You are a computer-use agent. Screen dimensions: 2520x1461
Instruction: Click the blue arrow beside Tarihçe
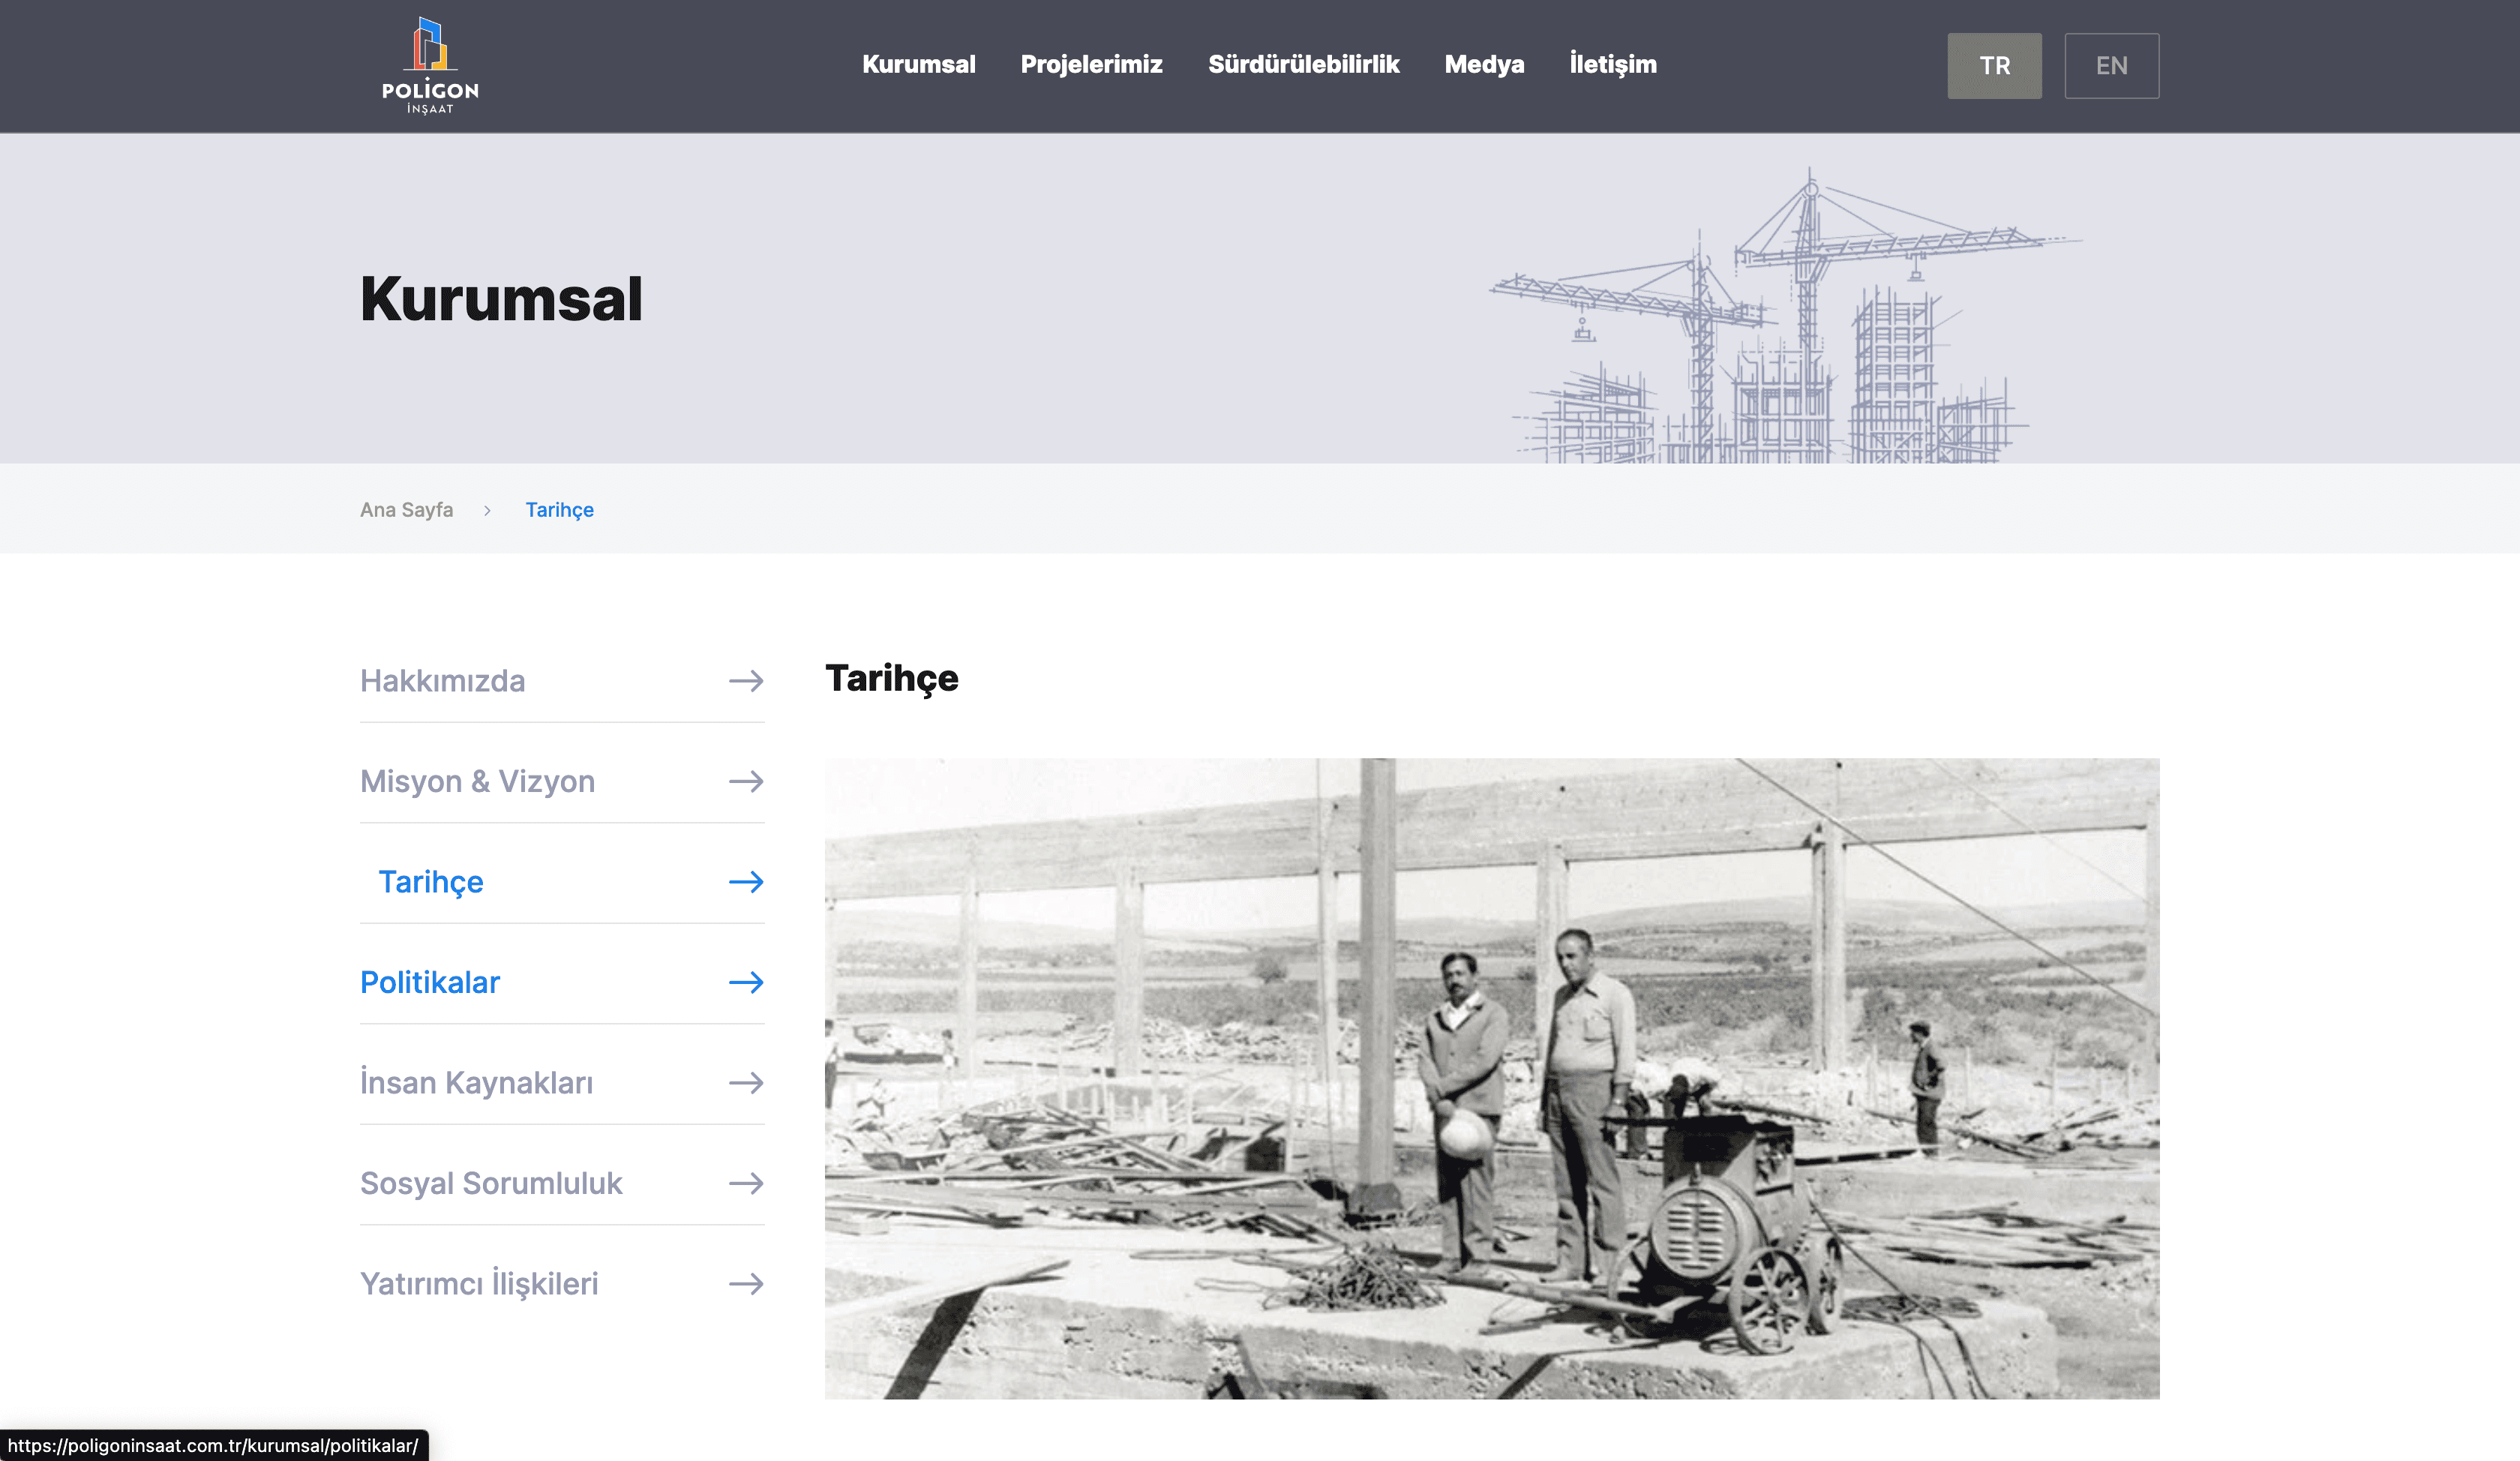[746, 882]
